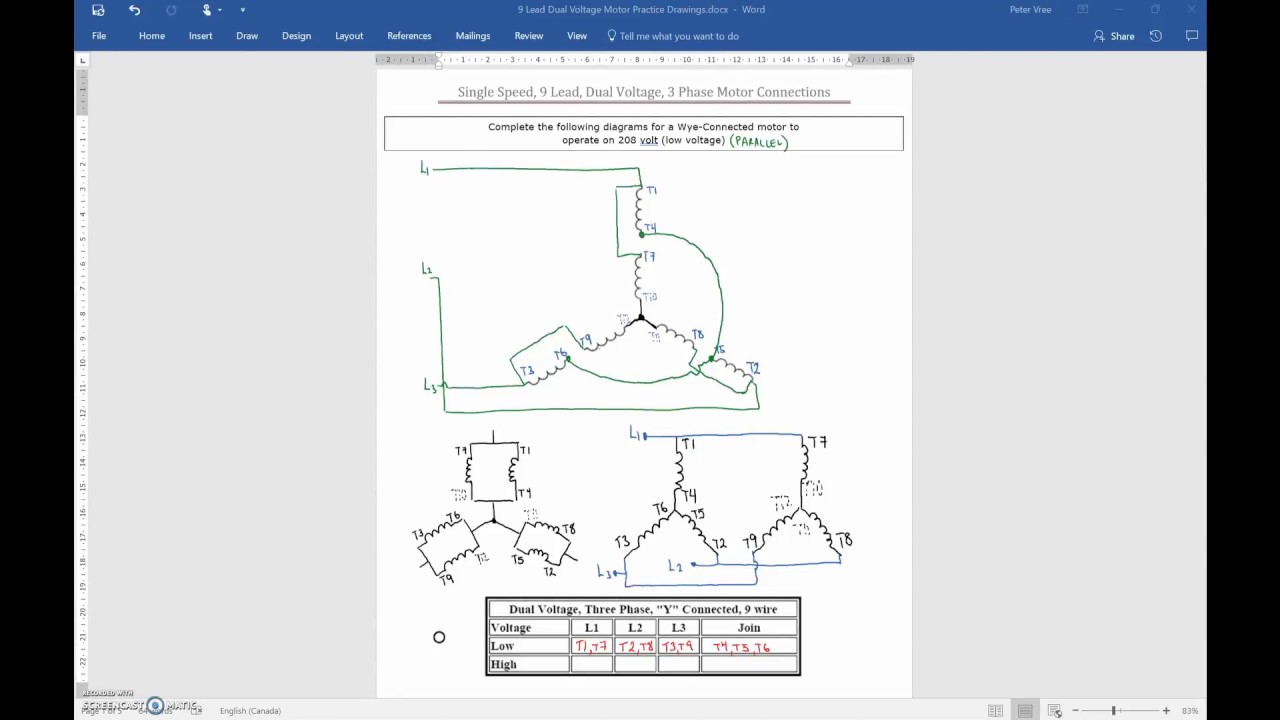Screen dimensions: 1280x720
Task: Select the Review ribbon tab
Action: click(529, 36)
